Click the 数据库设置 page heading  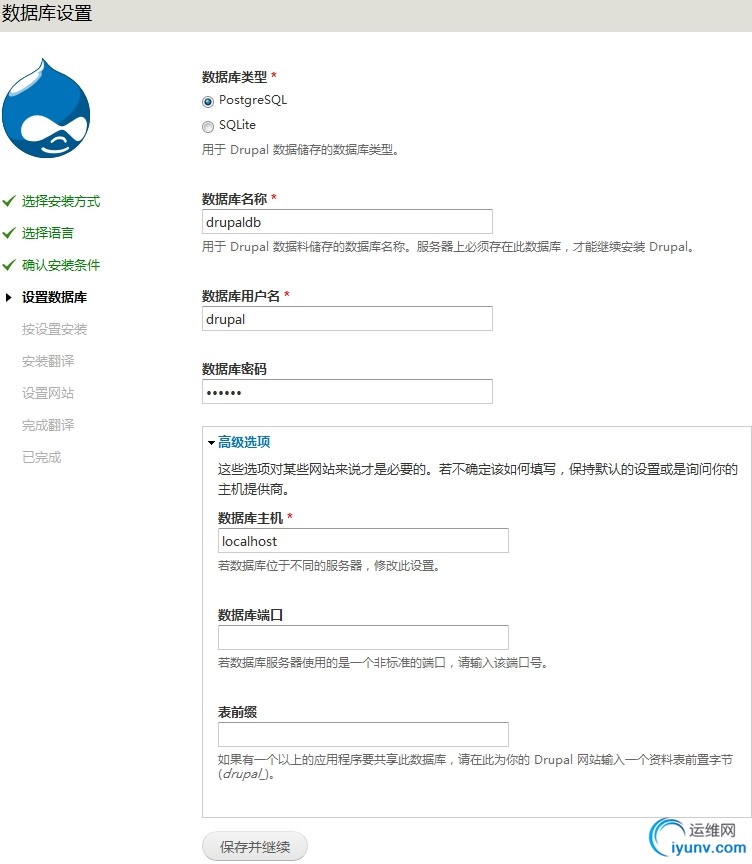(47, 13)
